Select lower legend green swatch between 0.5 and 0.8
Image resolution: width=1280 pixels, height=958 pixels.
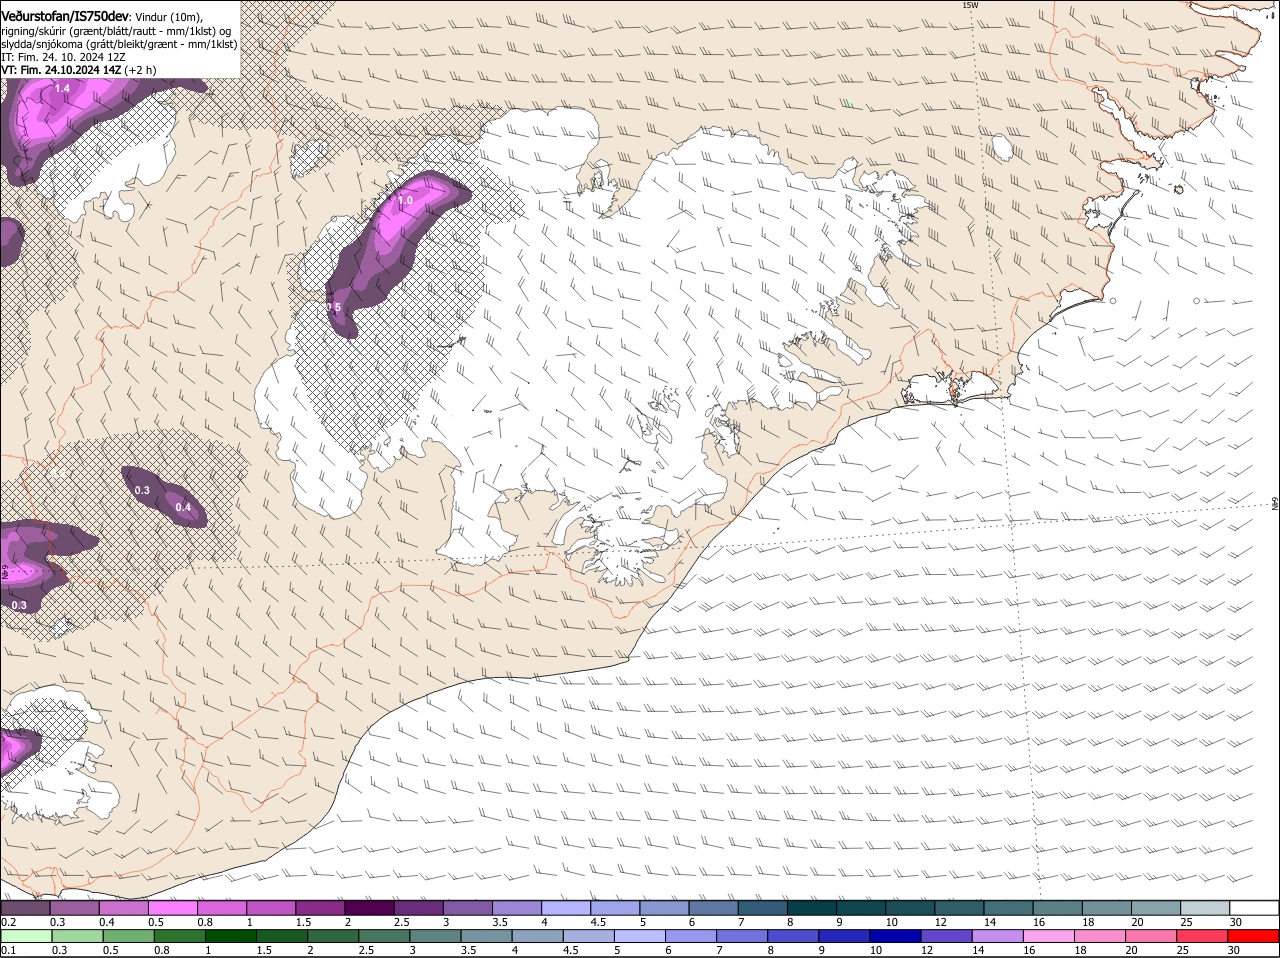(129, 937)
